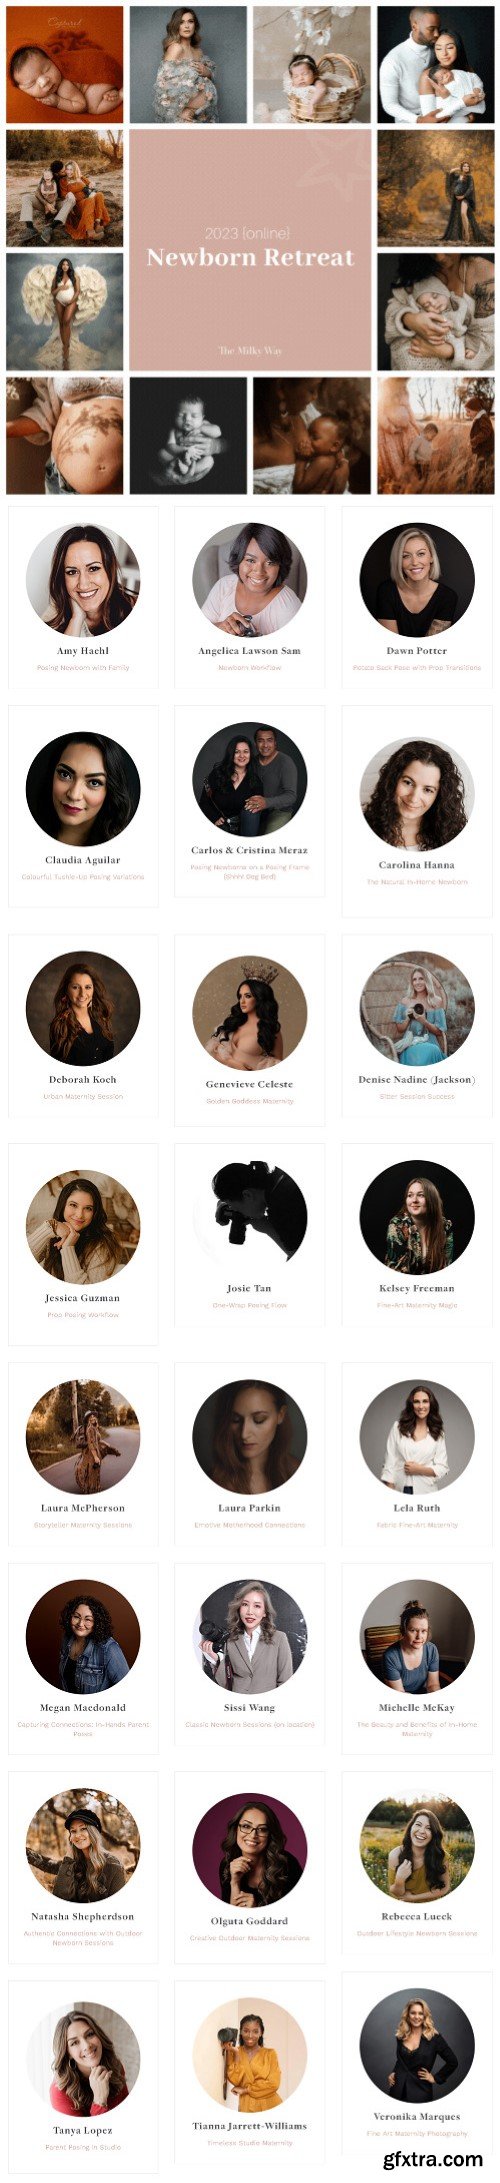Image resolution: width=500 pixels, height=2183 pixels.
Task: Click the Jessica Guzman portrait
Action: (83, 1228)
